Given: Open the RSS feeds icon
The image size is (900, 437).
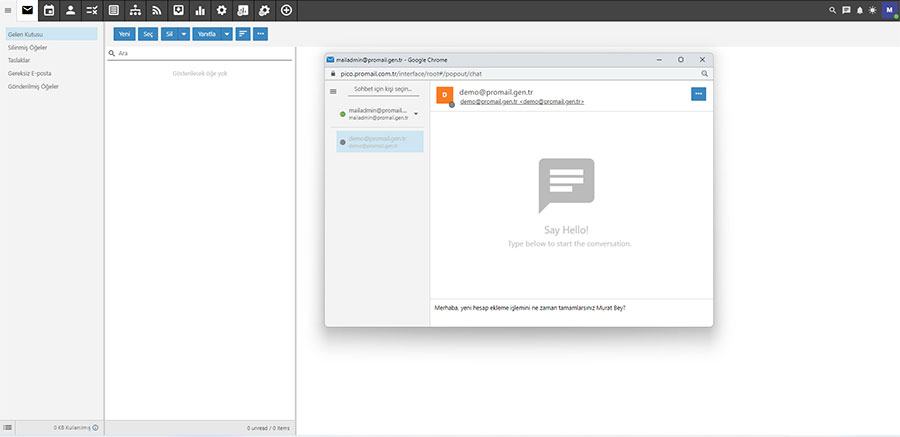Looking at the screenshot, I should [157, 10].
